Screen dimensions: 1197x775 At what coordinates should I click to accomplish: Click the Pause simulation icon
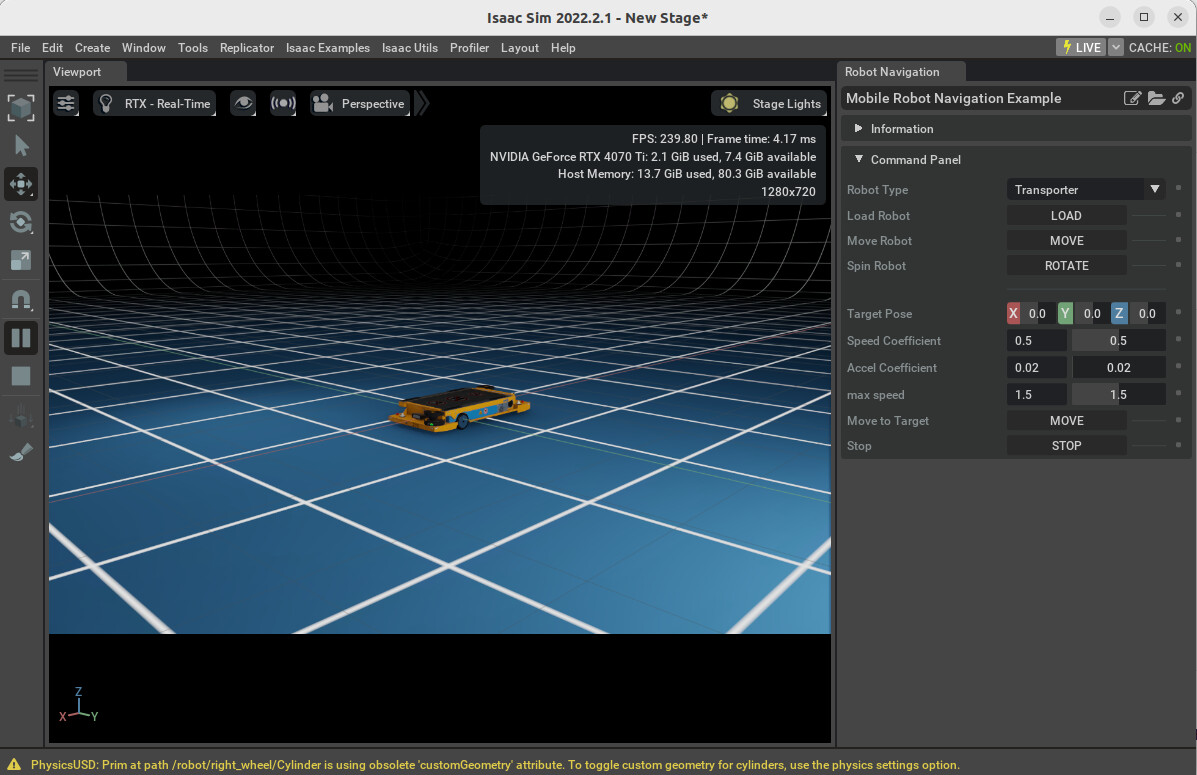(x=21, y=337)
